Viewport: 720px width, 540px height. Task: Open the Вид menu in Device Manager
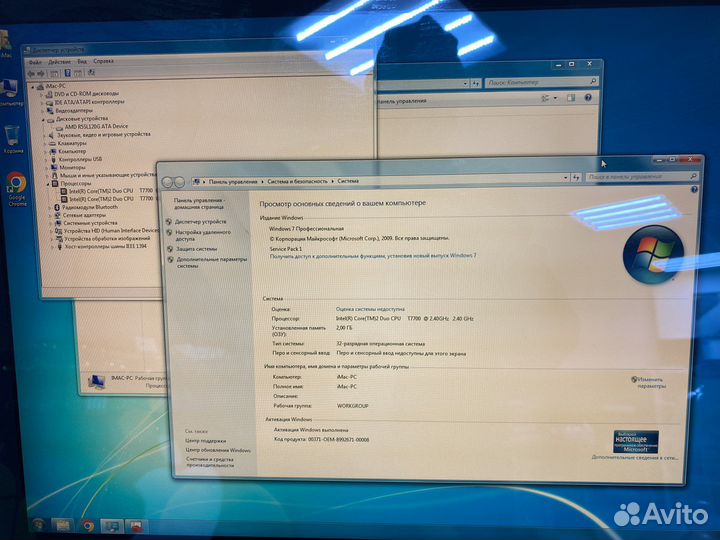point(82,61)
